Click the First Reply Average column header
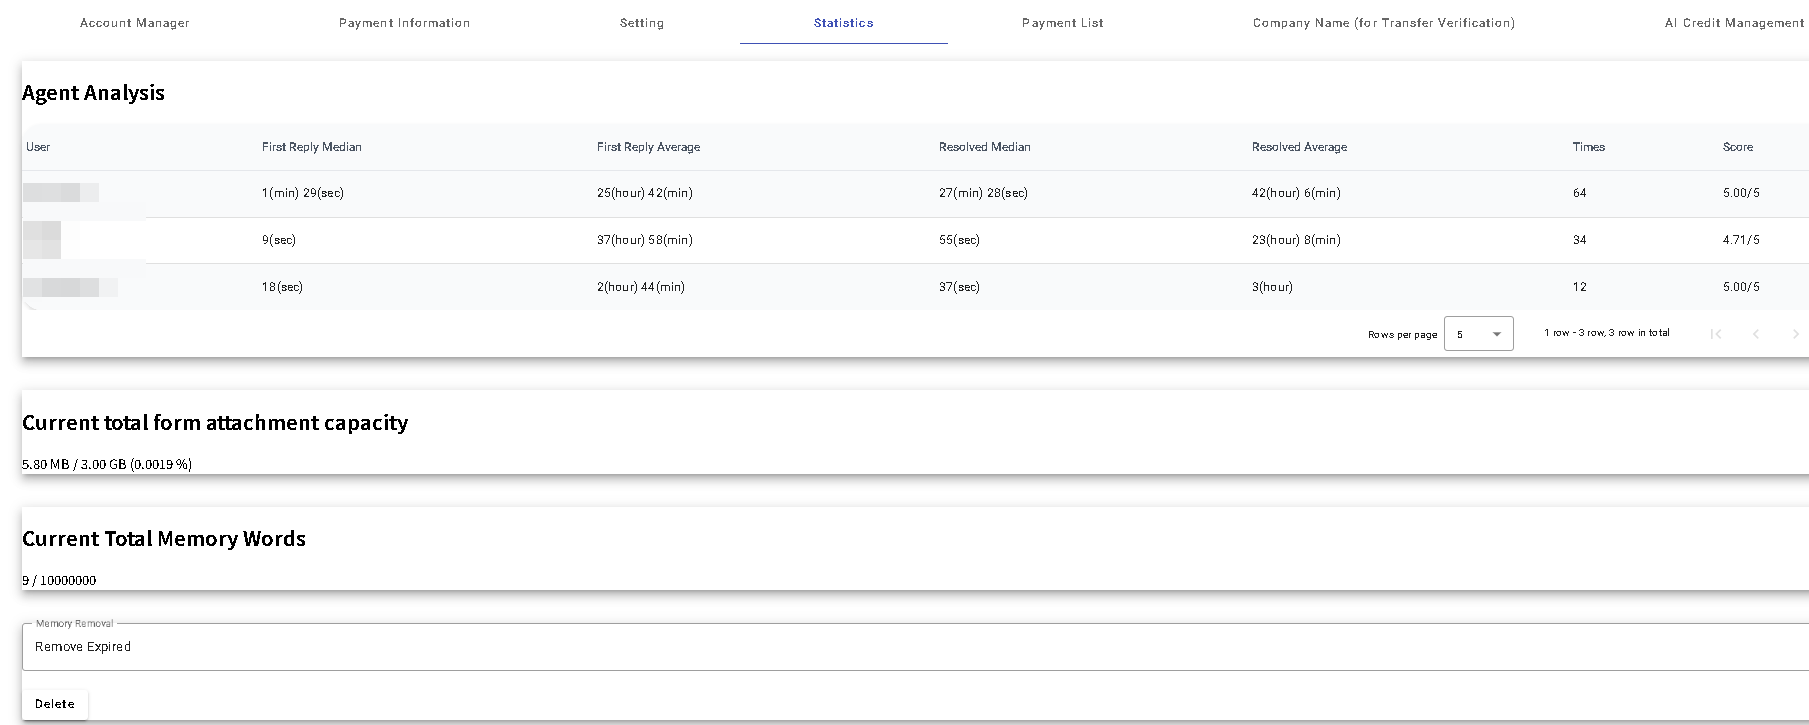This screenshot has width=1809, height=725. (648, 147)
